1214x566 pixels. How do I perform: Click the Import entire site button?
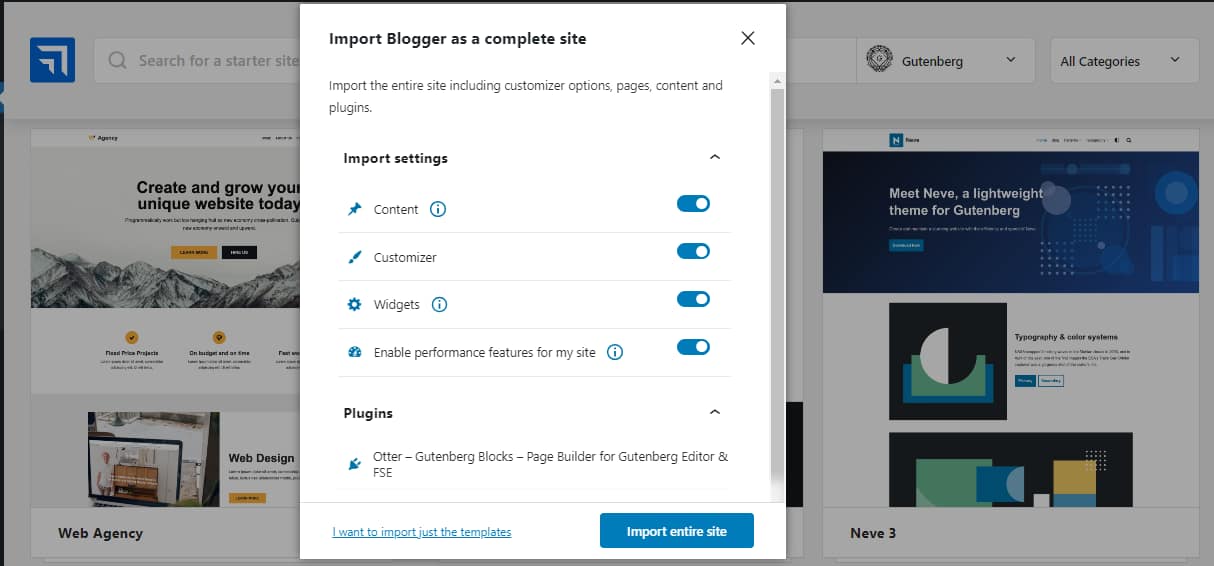pyautogui.click(x=676, y=531)
